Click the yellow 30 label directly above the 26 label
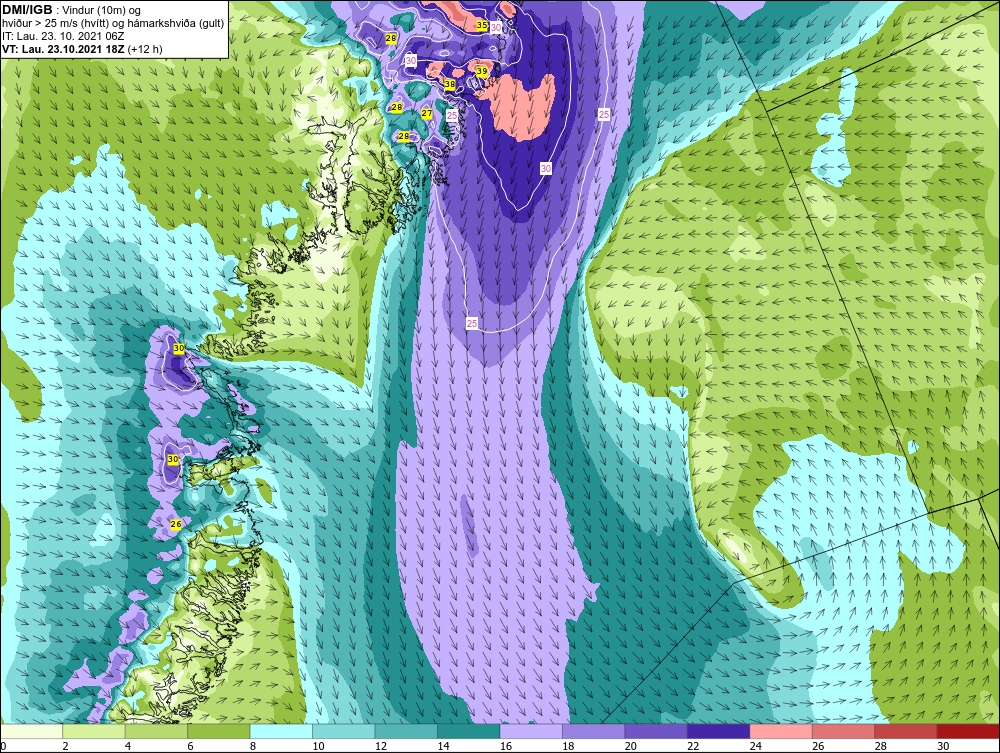This screenshot has height=753, width=1000. tap(173, 459)
